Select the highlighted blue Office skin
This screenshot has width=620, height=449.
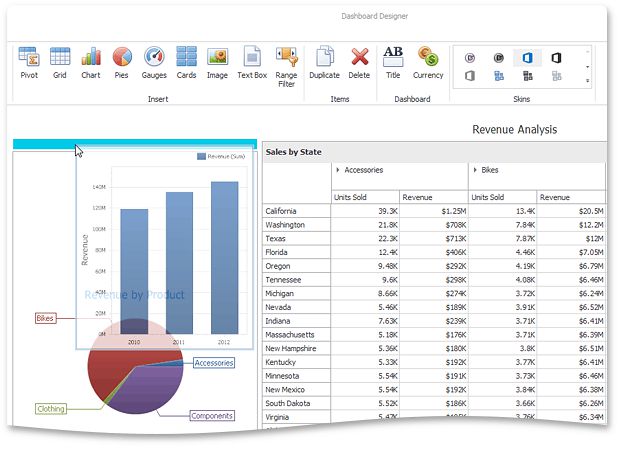(x=527, y=58)
